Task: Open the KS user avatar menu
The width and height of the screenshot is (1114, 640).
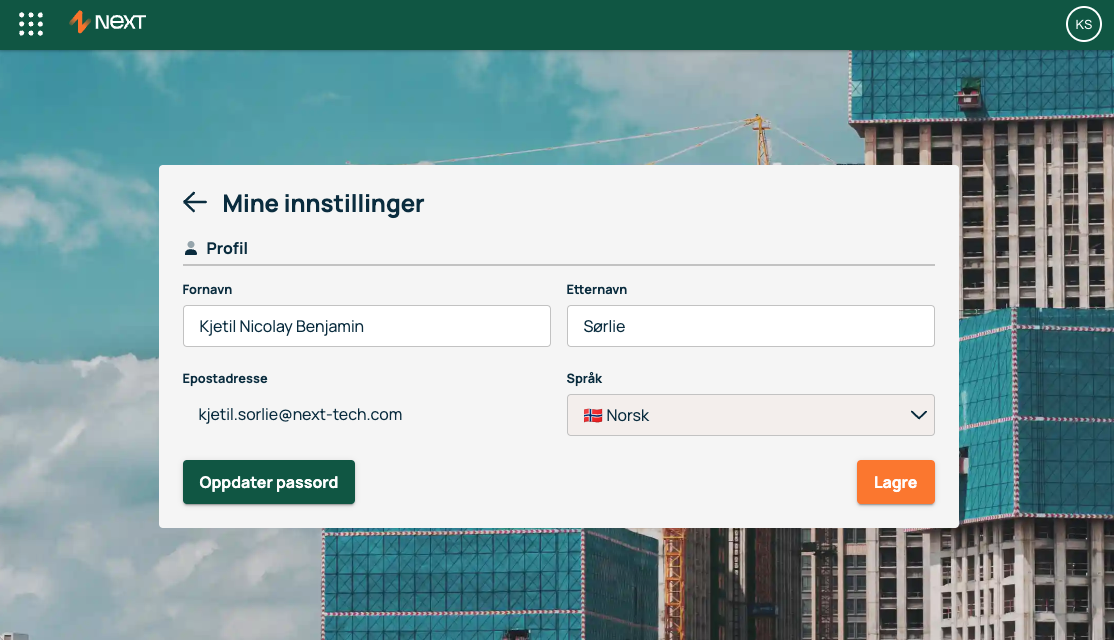Action: point(1083,24)
